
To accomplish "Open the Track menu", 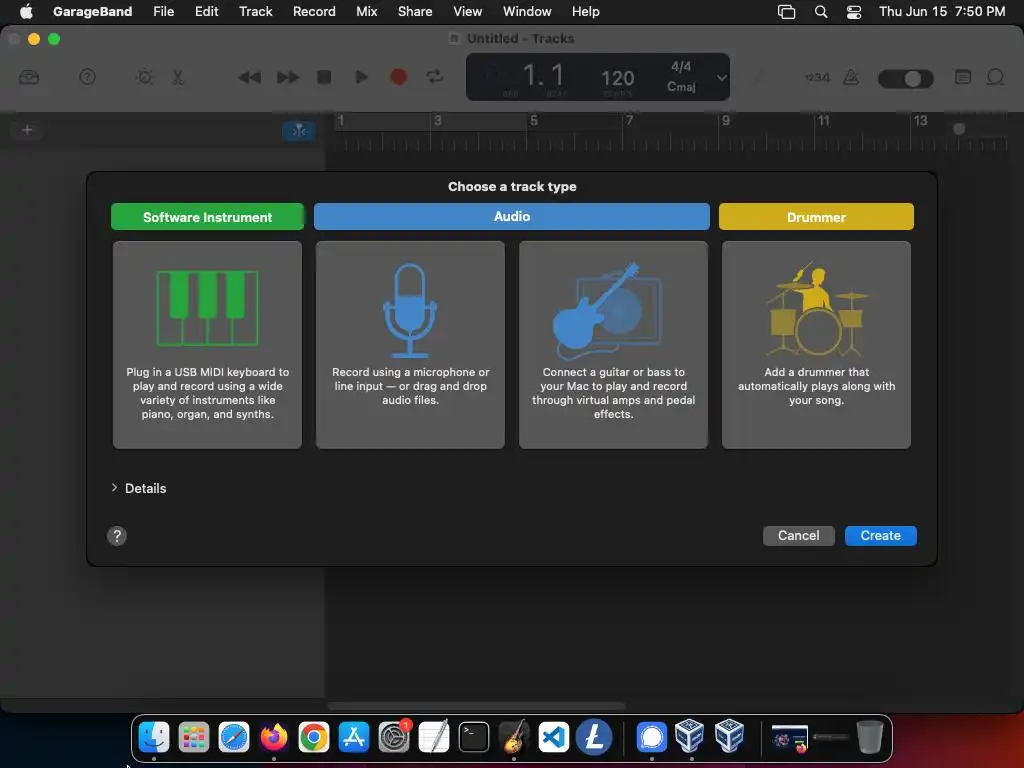I will (x=255, y=11).
